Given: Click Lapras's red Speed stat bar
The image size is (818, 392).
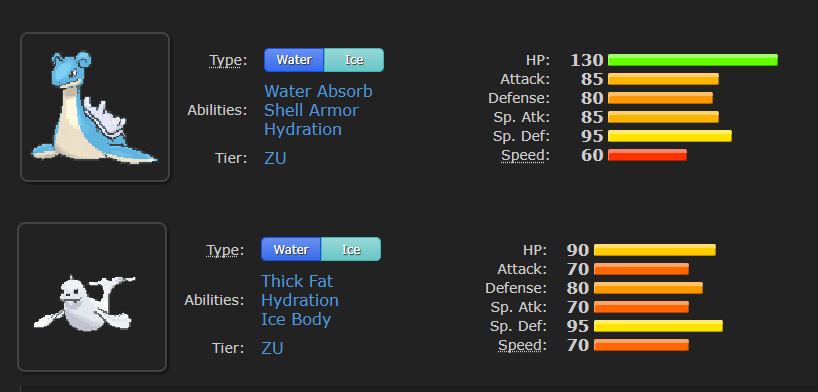Looking at the screenshot, I should (647, 155).
